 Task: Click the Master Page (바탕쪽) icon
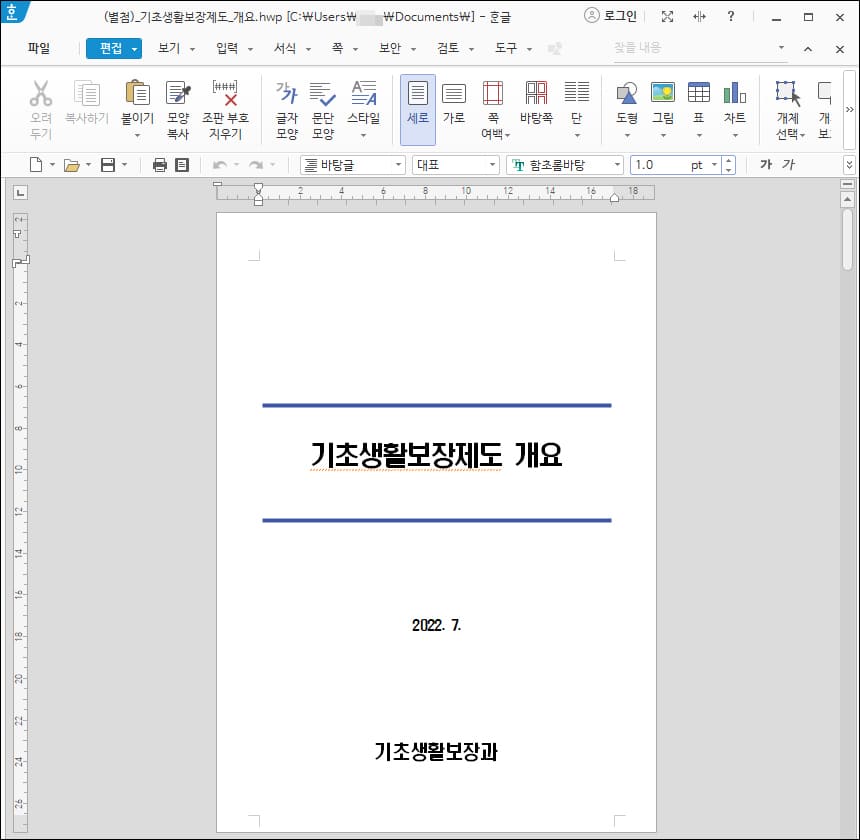click(x=536, y=93)
